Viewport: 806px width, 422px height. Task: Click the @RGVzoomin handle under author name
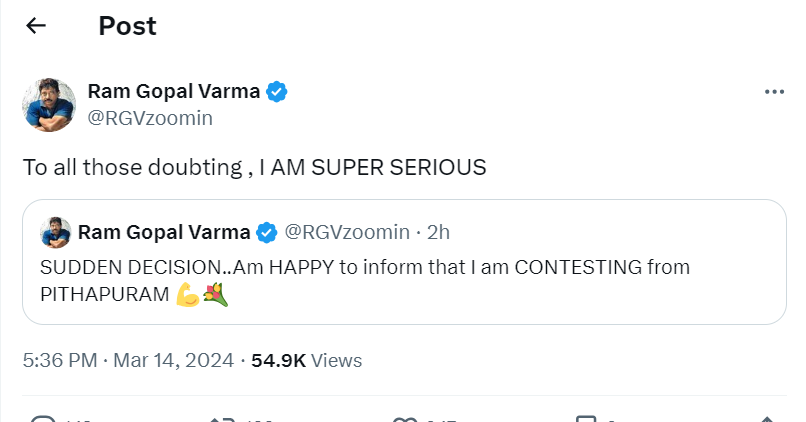[x=150, y=118]
